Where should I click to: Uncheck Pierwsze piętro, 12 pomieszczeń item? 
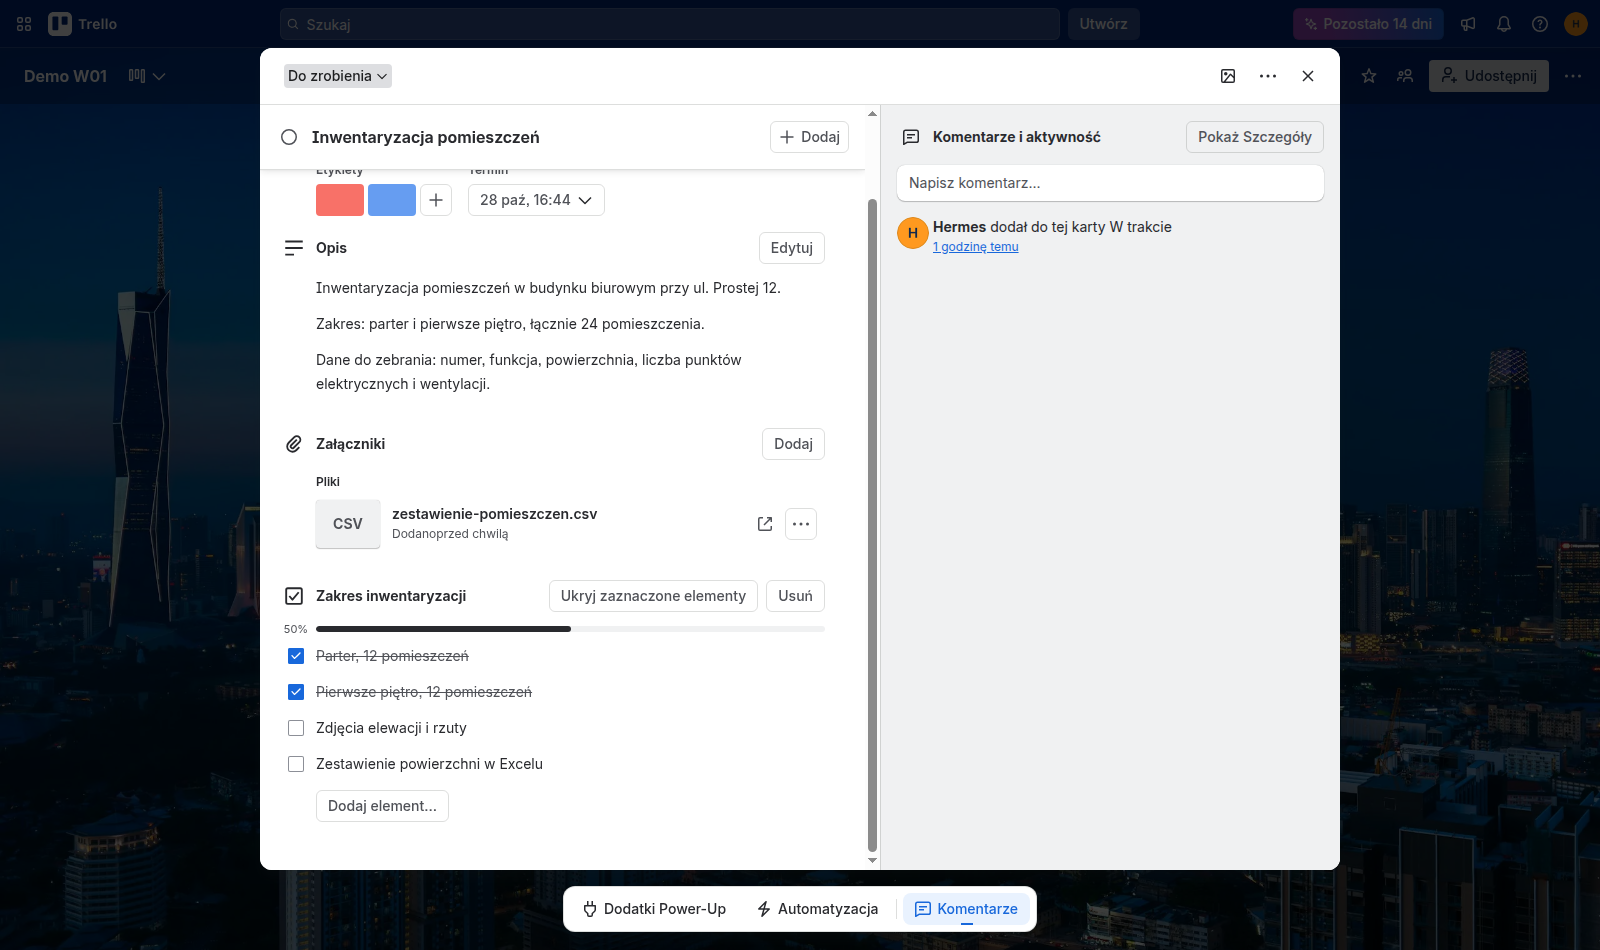pyautogui.click(x=296, y=692)
